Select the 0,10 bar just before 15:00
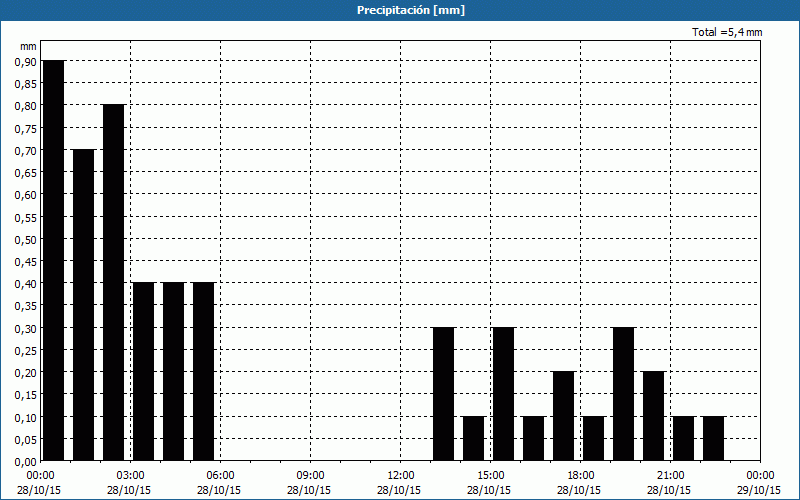This screenshot has width=800, height=500. tap(473, 439)
